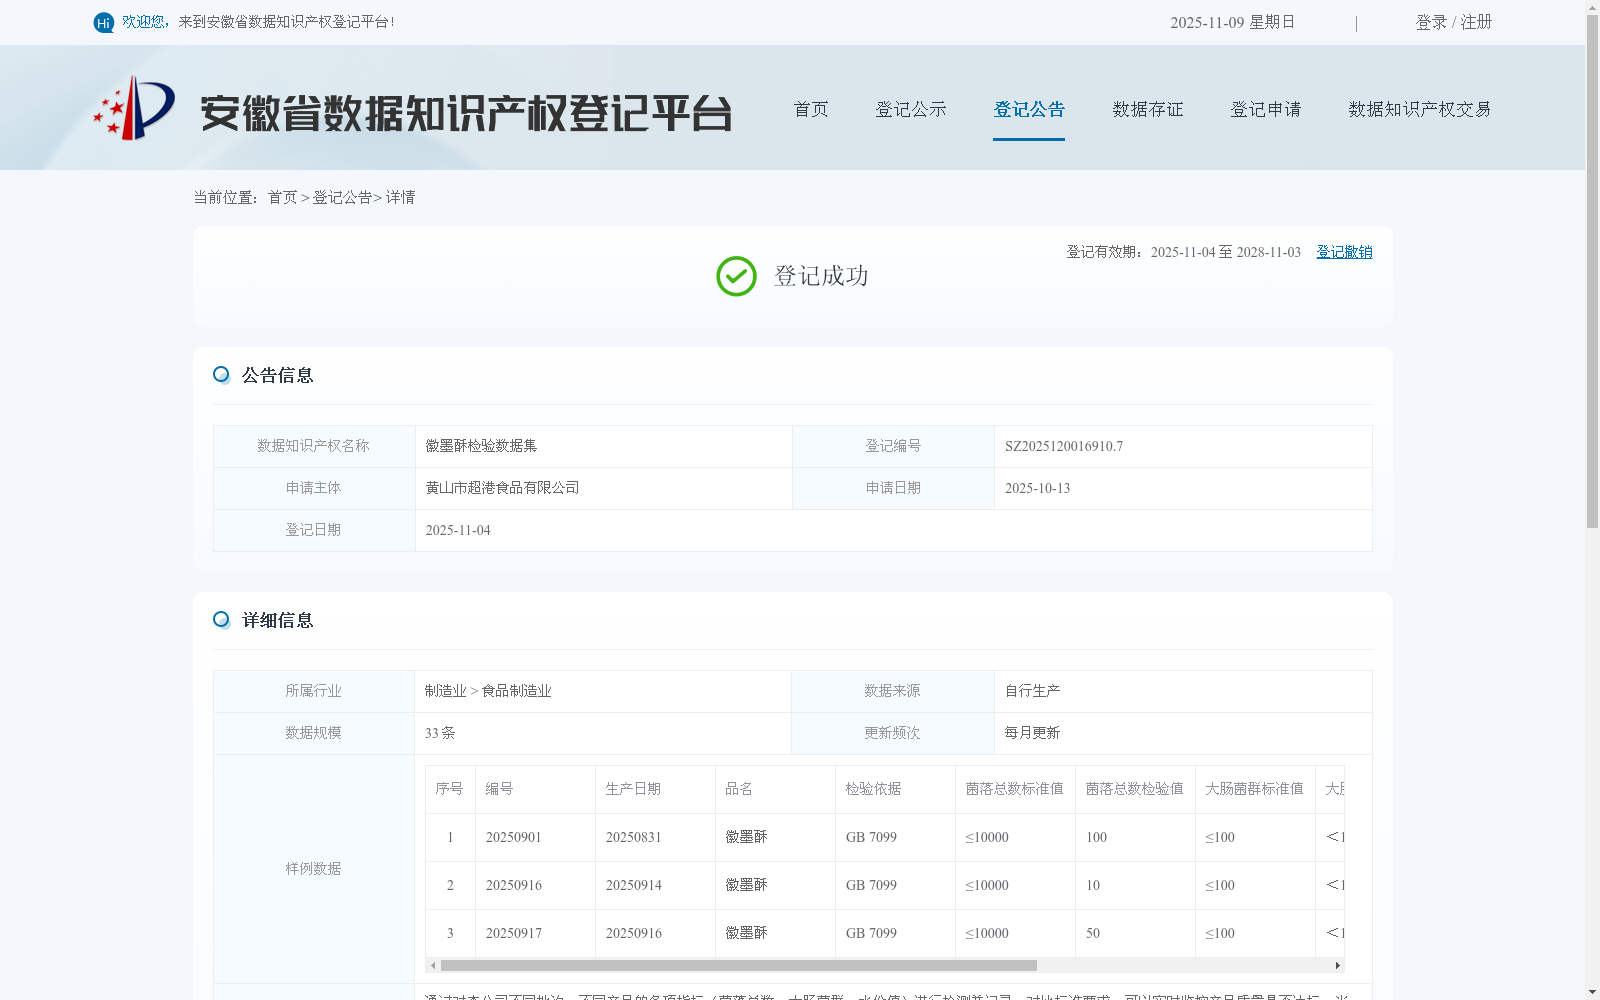Click the circle icon beside 公告信息 heading
Screen dimensions: 1600x1000
coord(221,374)
